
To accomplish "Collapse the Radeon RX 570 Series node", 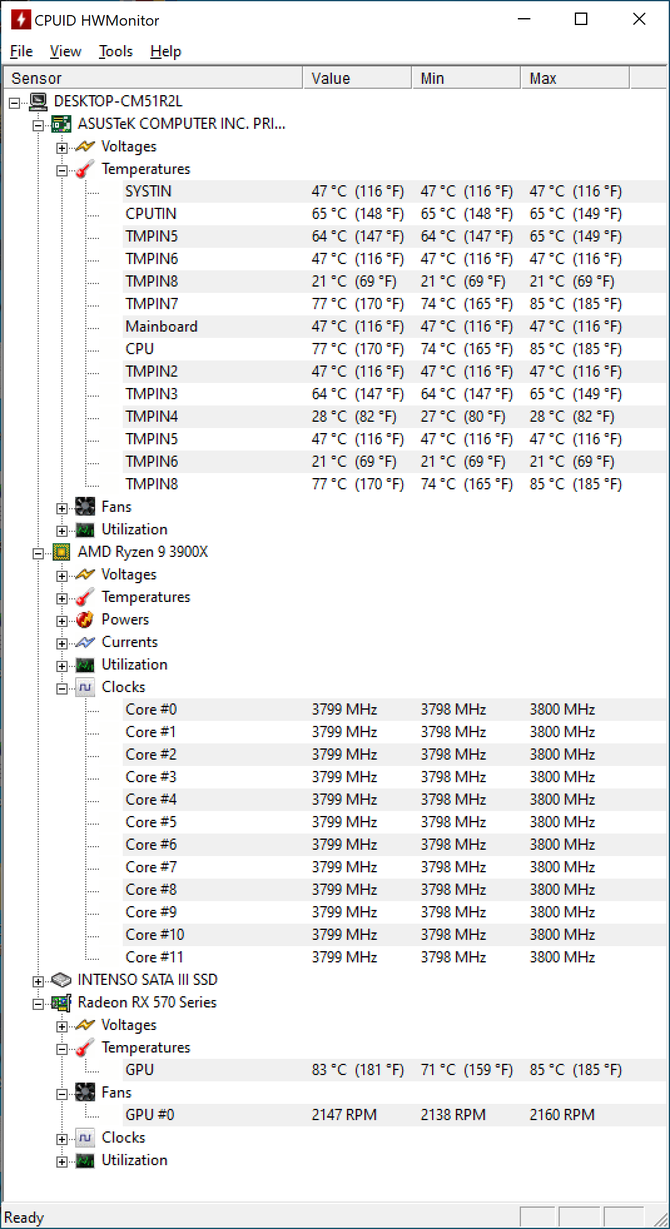I will pos(38,1003).
